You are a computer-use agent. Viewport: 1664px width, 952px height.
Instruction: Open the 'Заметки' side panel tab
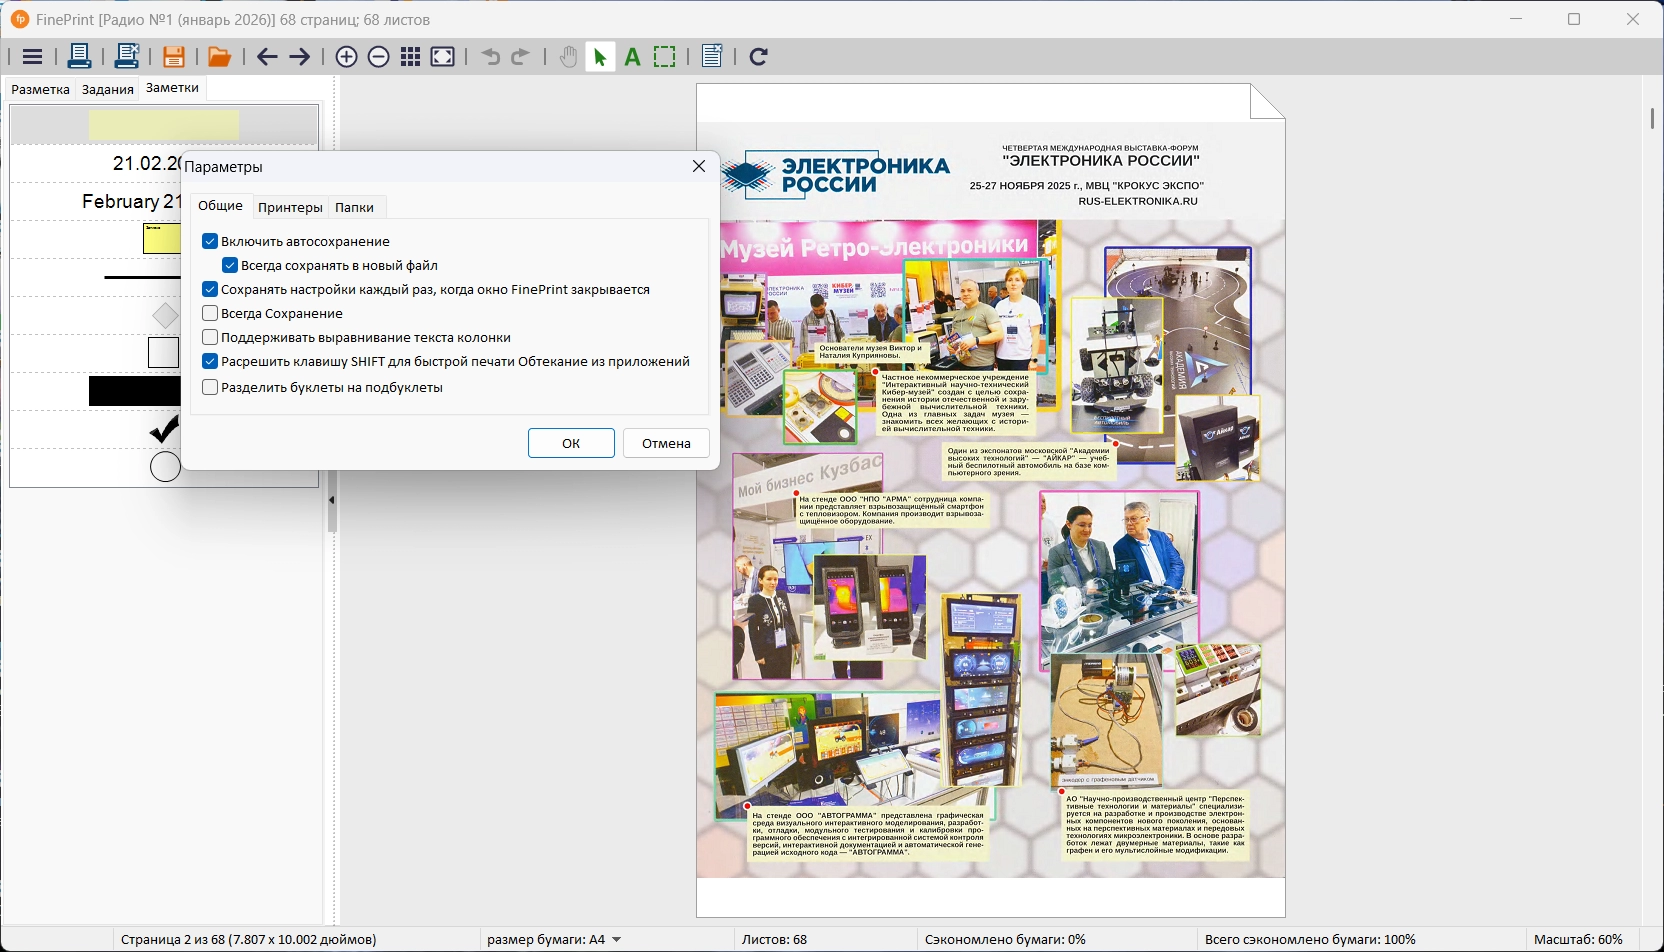point(172,88)
